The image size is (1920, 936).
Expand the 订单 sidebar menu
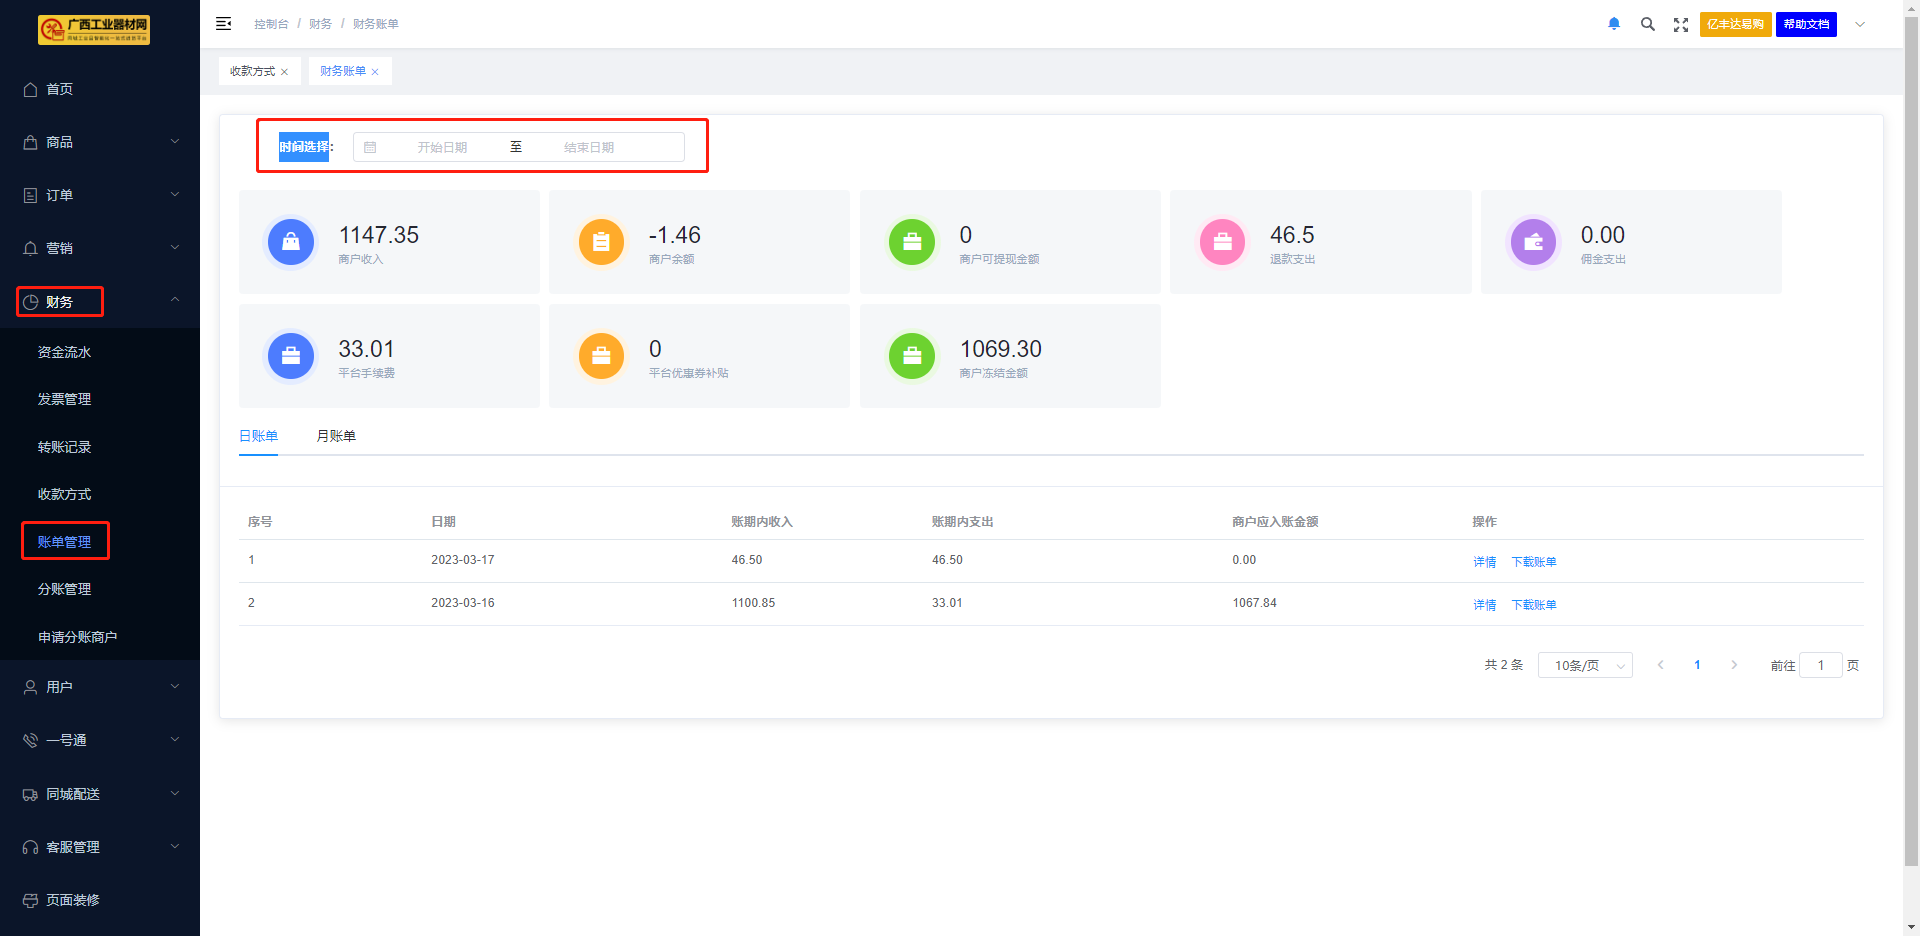[100, 195]
